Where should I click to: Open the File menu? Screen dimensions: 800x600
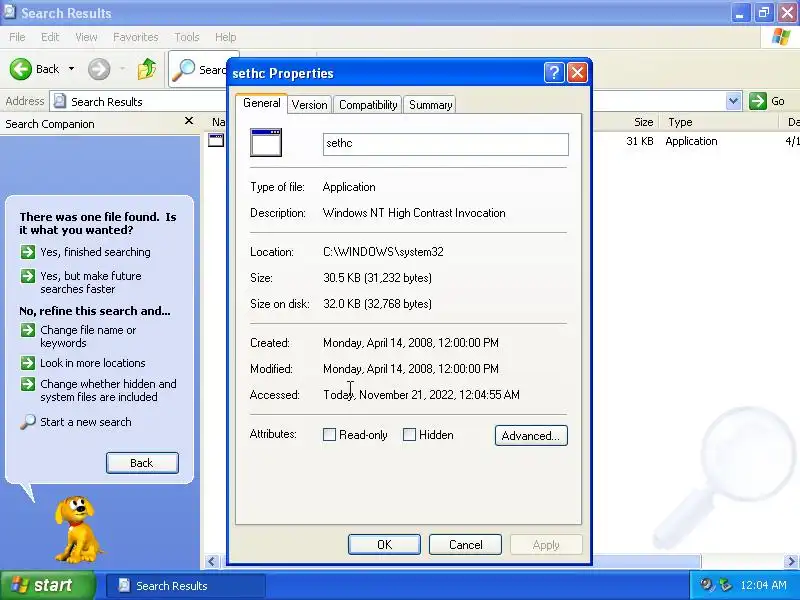(17, 37)
